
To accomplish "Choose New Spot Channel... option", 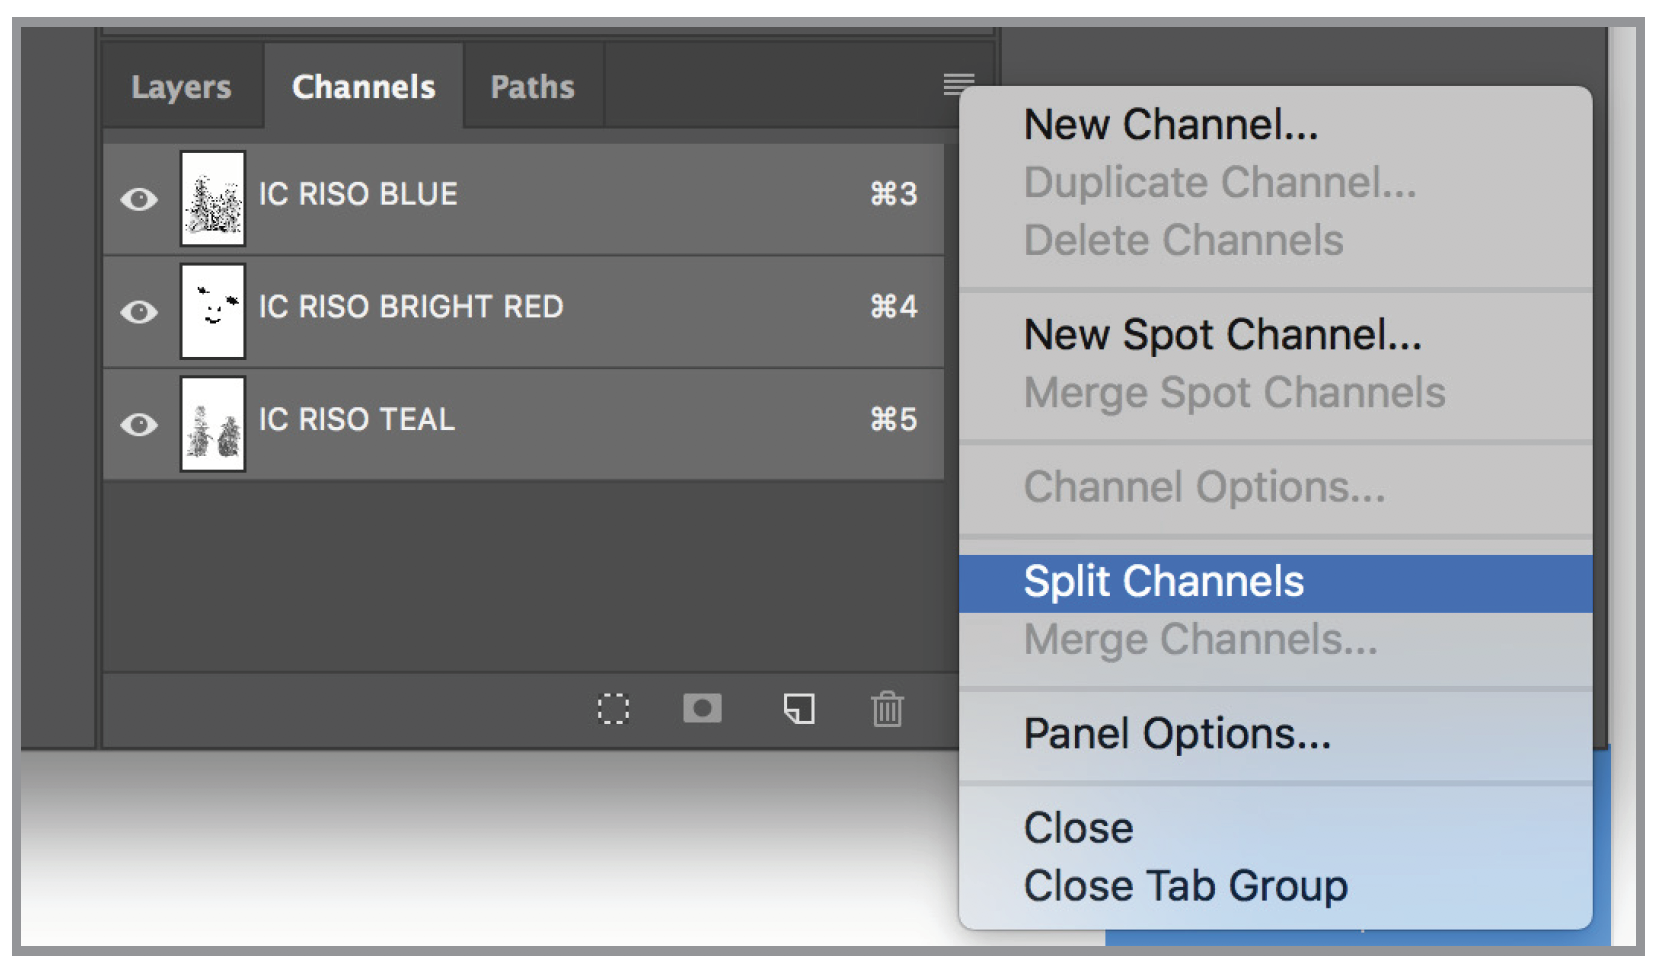I will point(1222,335).
